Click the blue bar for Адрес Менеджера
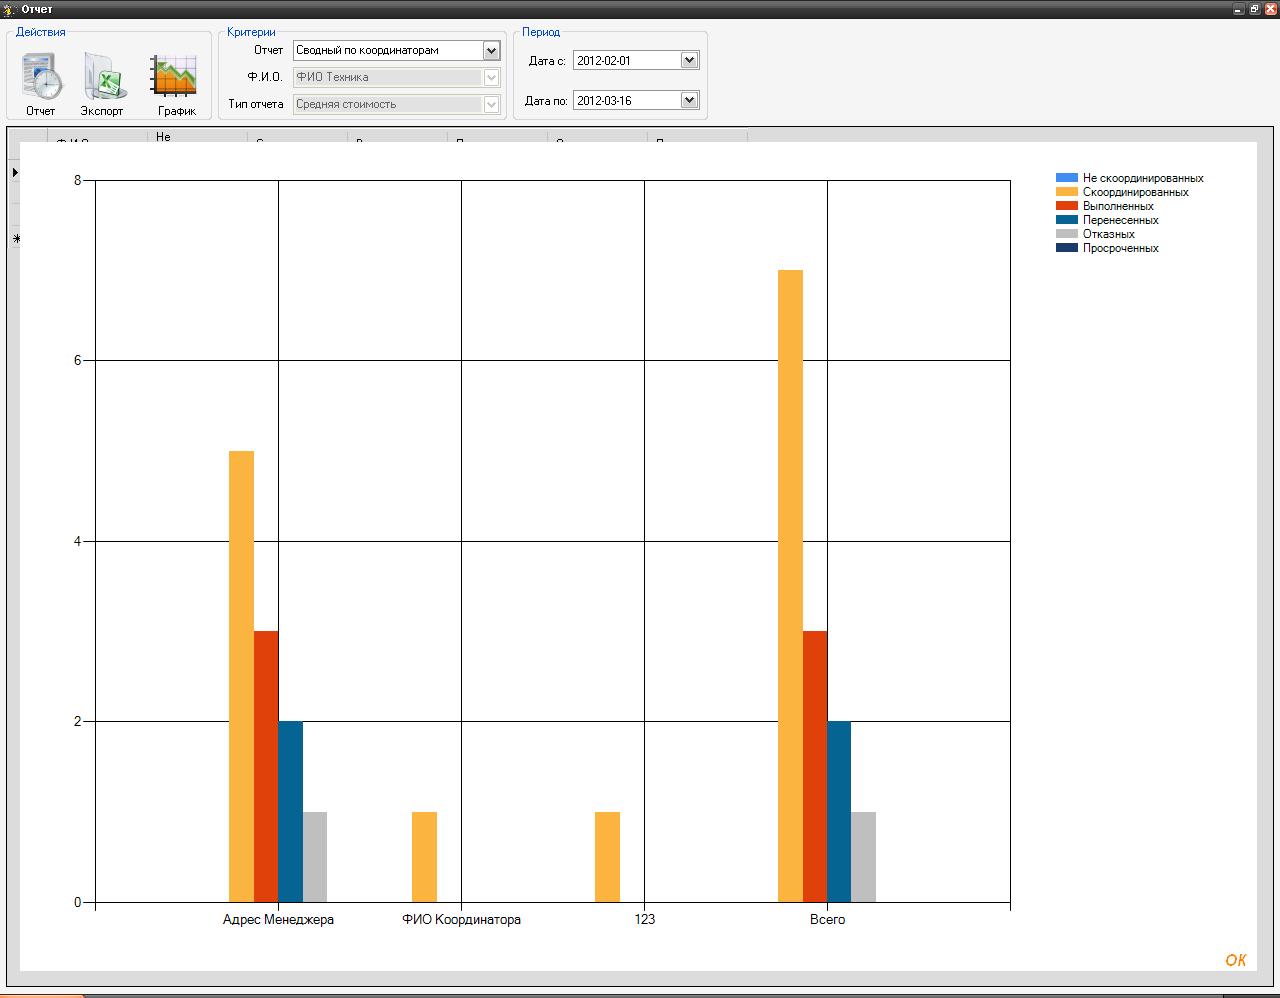This screenshot has width=1280, height=998. (290, 811)
